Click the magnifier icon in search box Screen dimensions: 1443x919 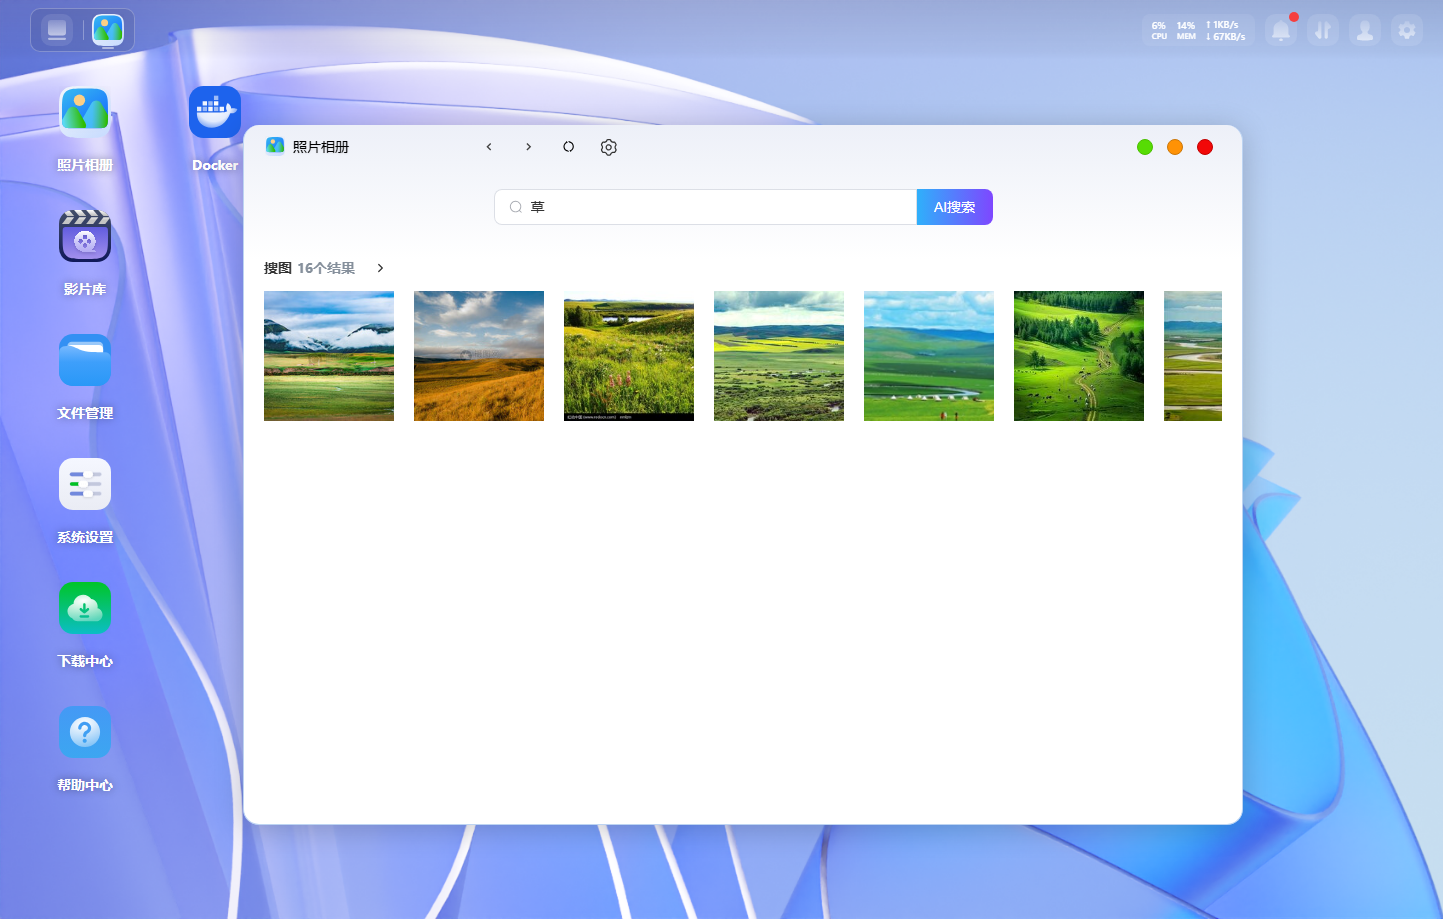coord(516,207)
